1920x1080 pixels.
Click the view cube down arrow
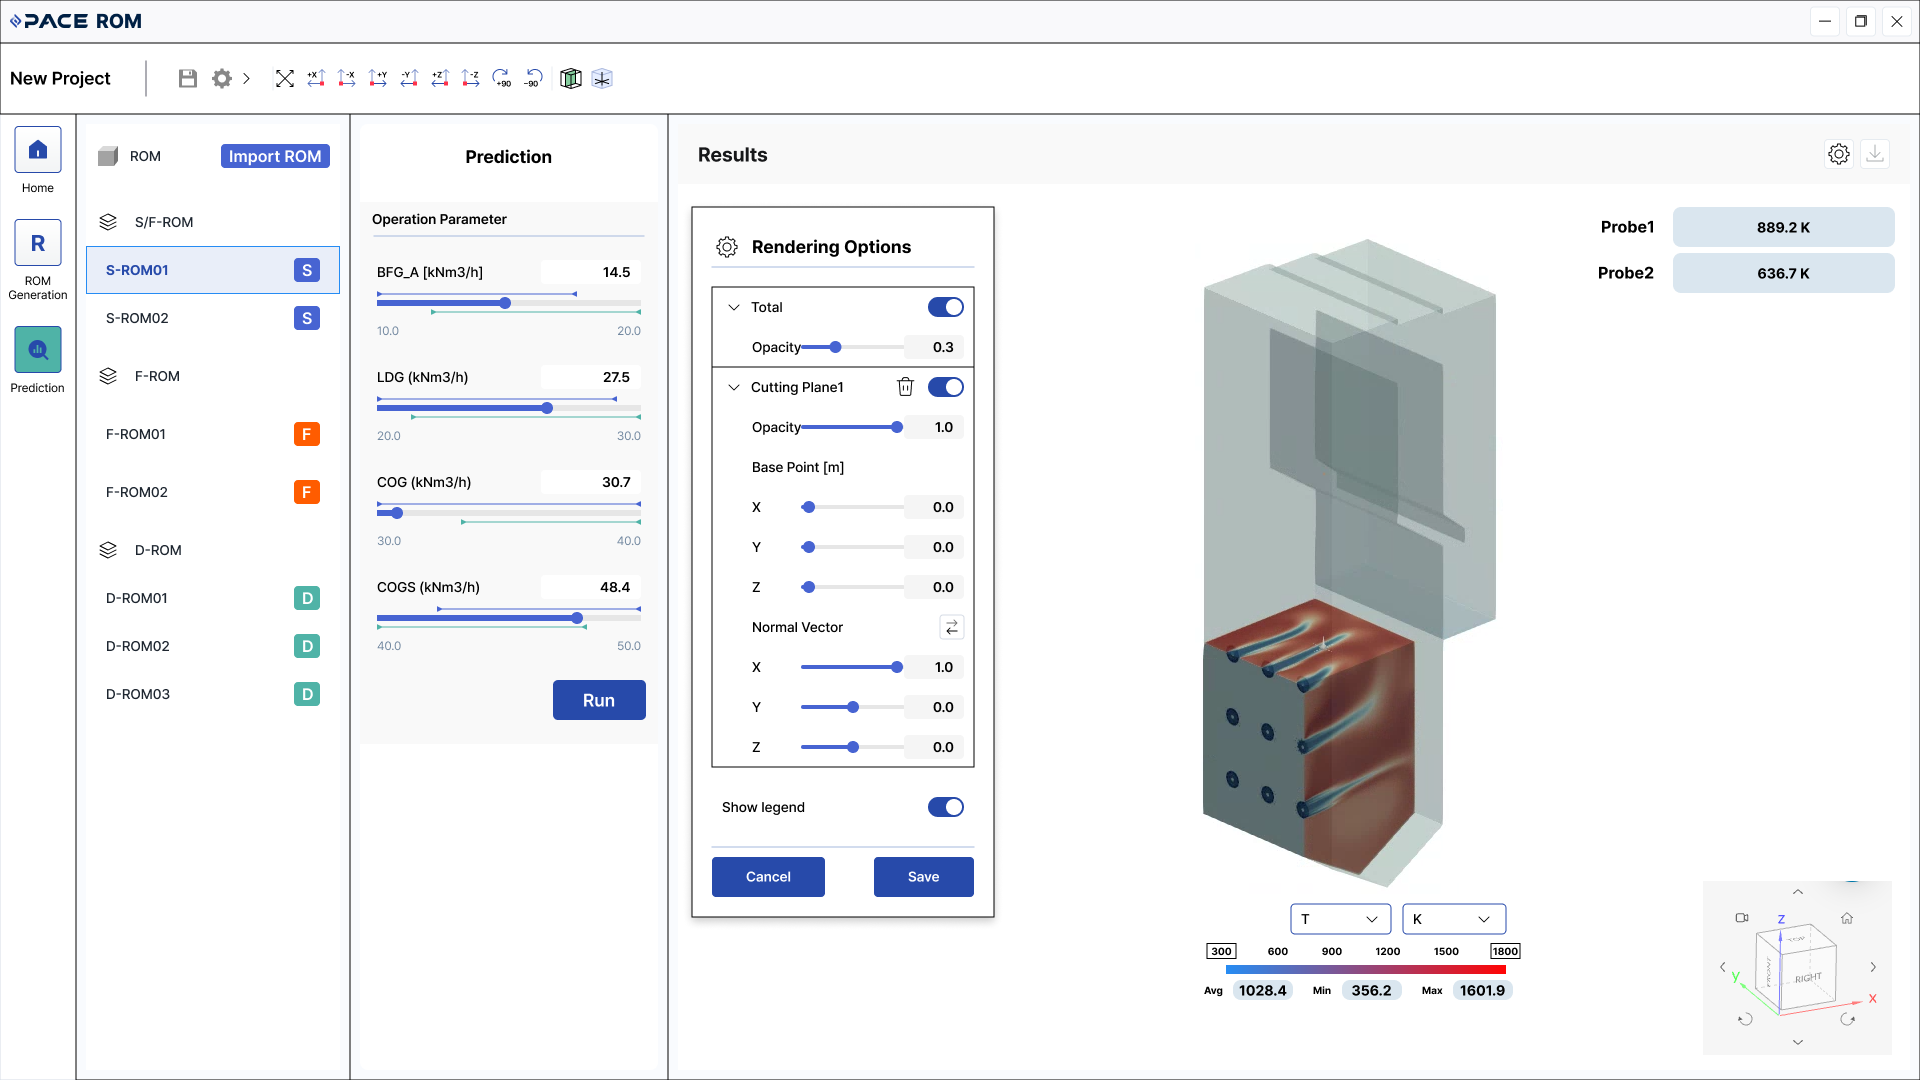pos(1798,1042)
